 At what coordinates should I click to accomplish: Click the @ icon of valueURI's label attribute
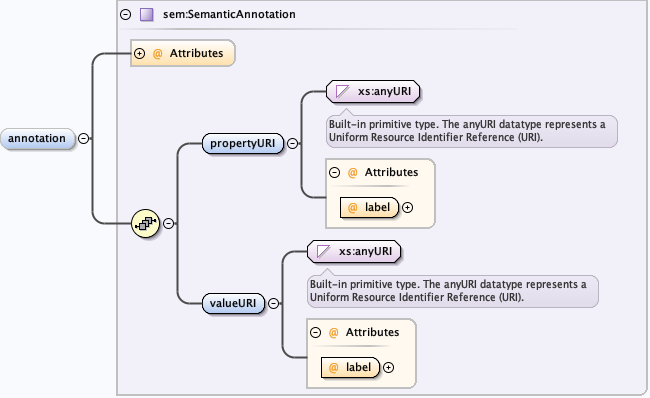click(x=333, y=367)
